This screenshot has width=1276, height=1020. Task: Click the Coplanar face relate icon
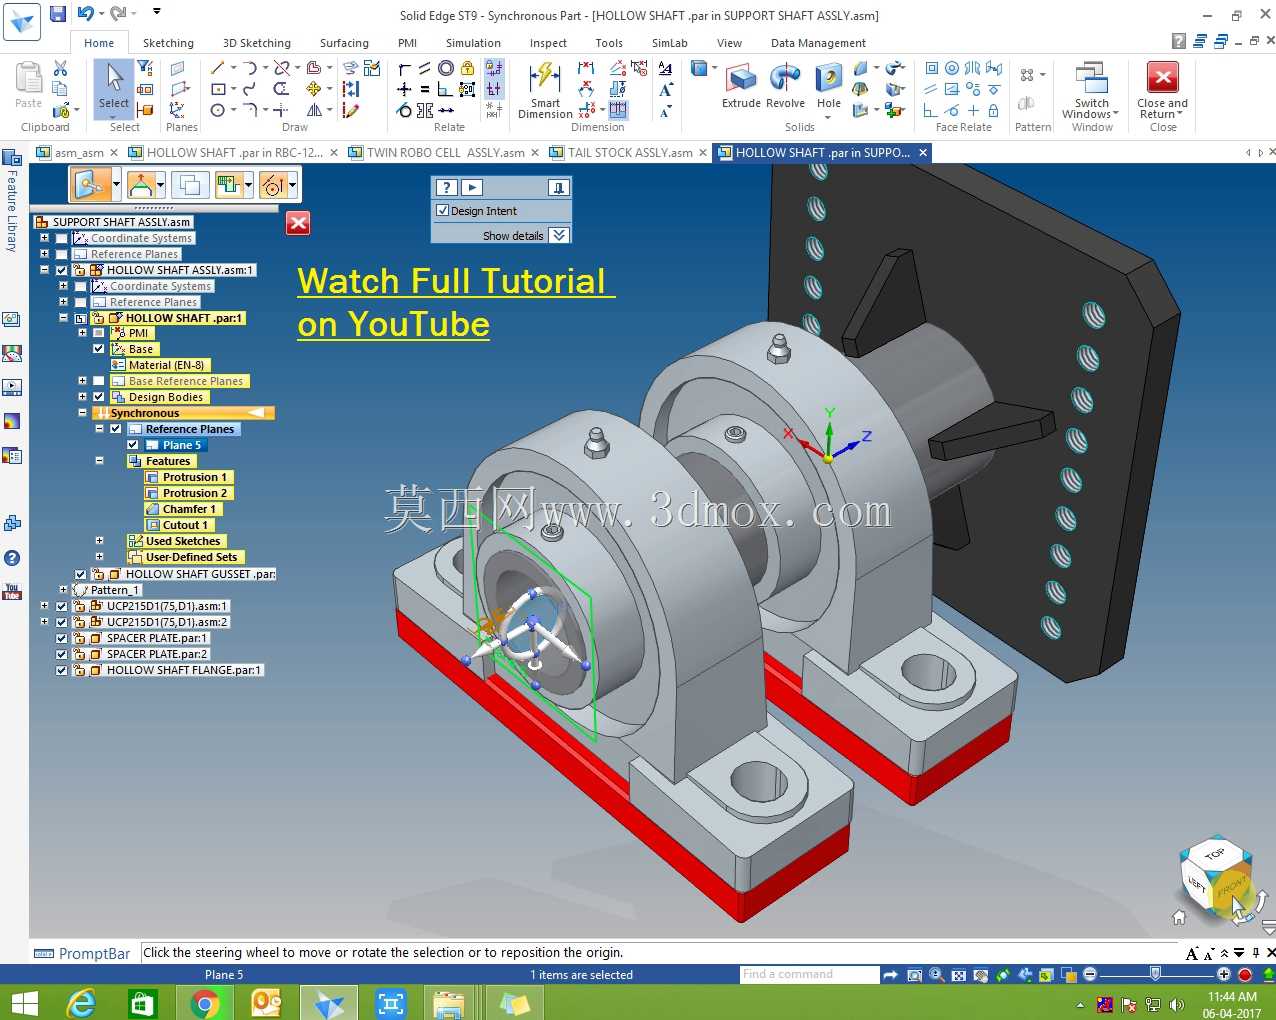931,68
